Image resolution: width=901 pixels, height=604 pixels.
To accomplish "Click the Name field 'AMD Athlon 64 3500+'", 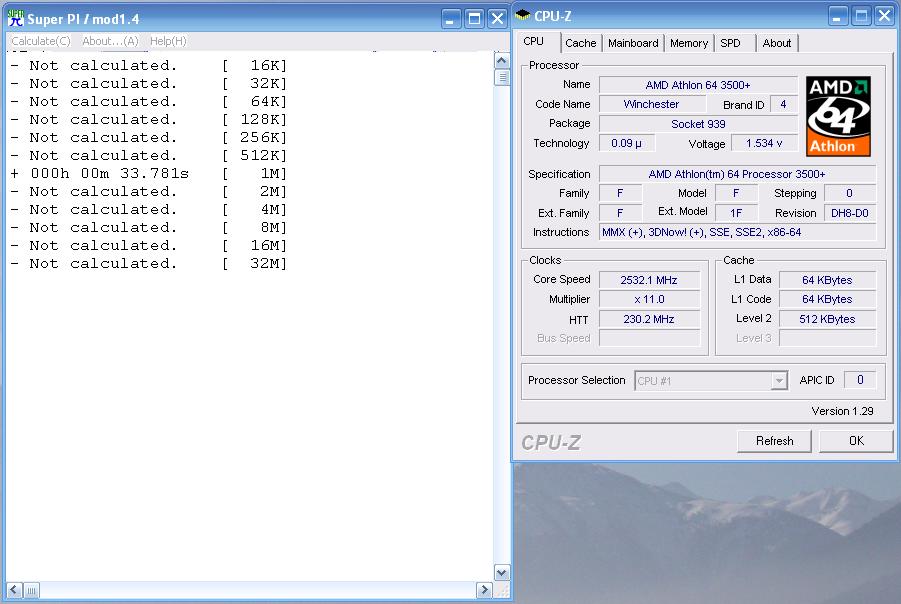I will tap(698, 85).
